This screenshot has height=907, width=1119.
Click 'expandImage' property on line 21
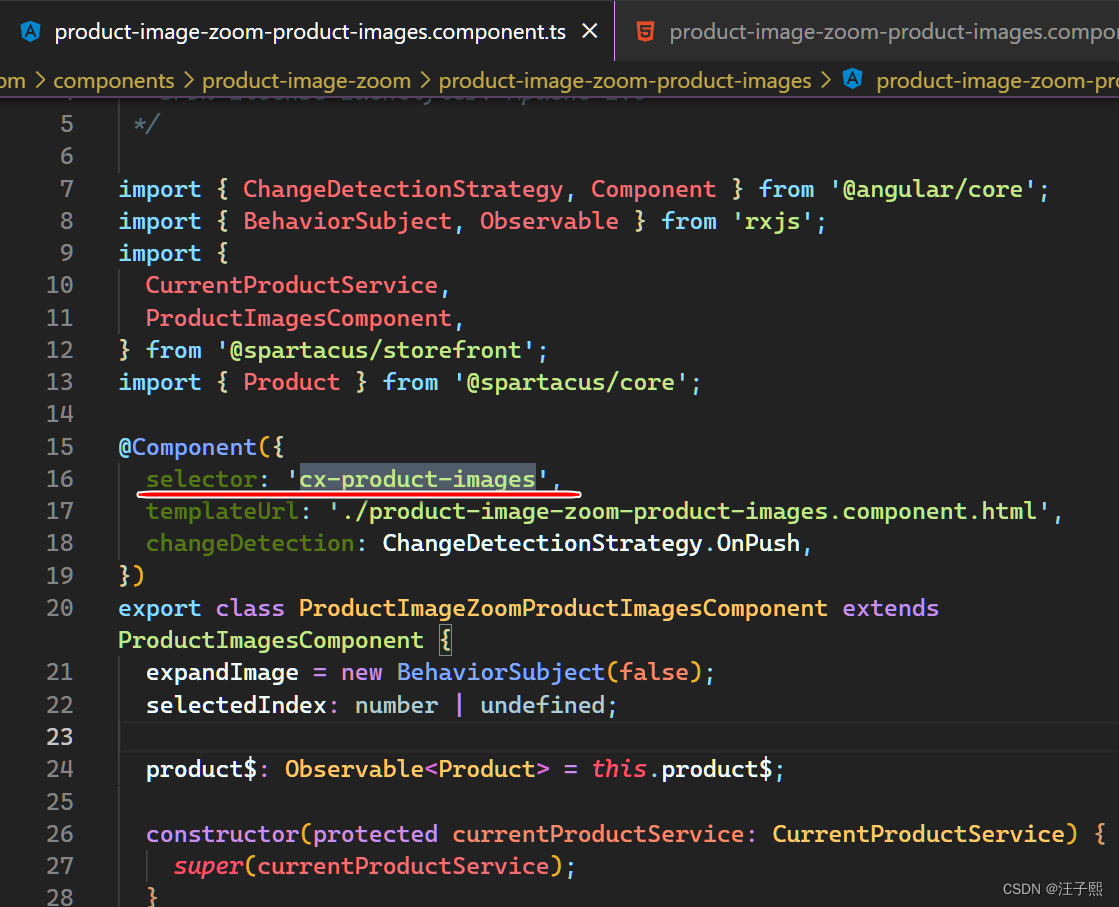223,672
